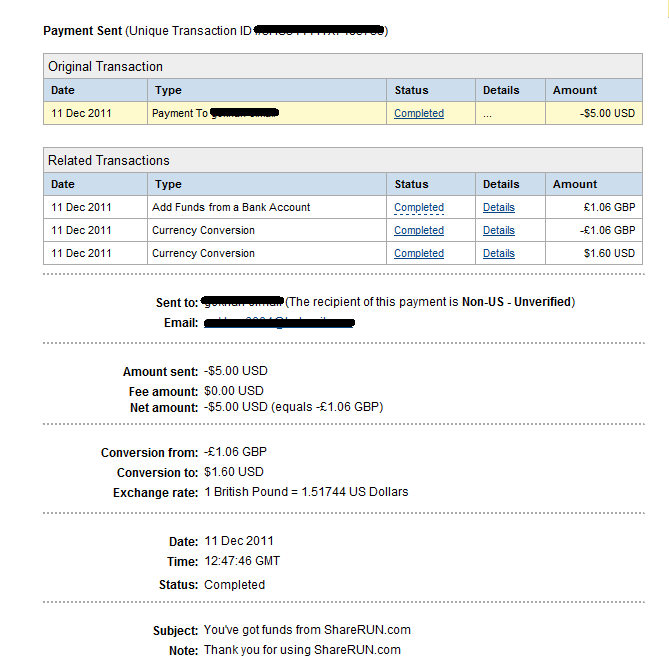Click the Related Transactions section header

pos(109,160)
